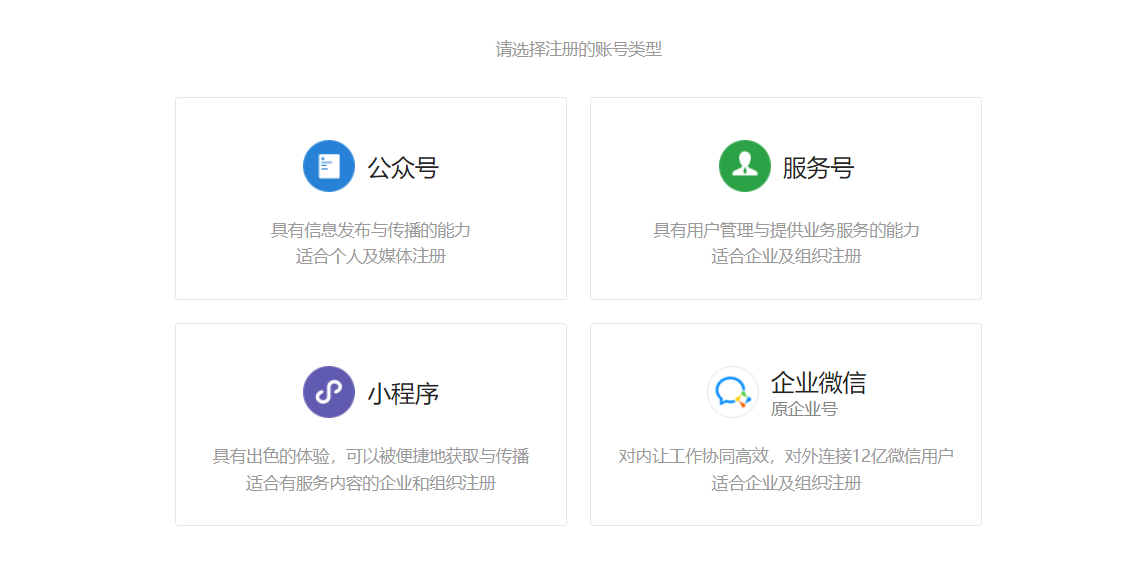Click the 原企业号 subtitle text
1139x585 pixels.
click(x=804, y=409)
